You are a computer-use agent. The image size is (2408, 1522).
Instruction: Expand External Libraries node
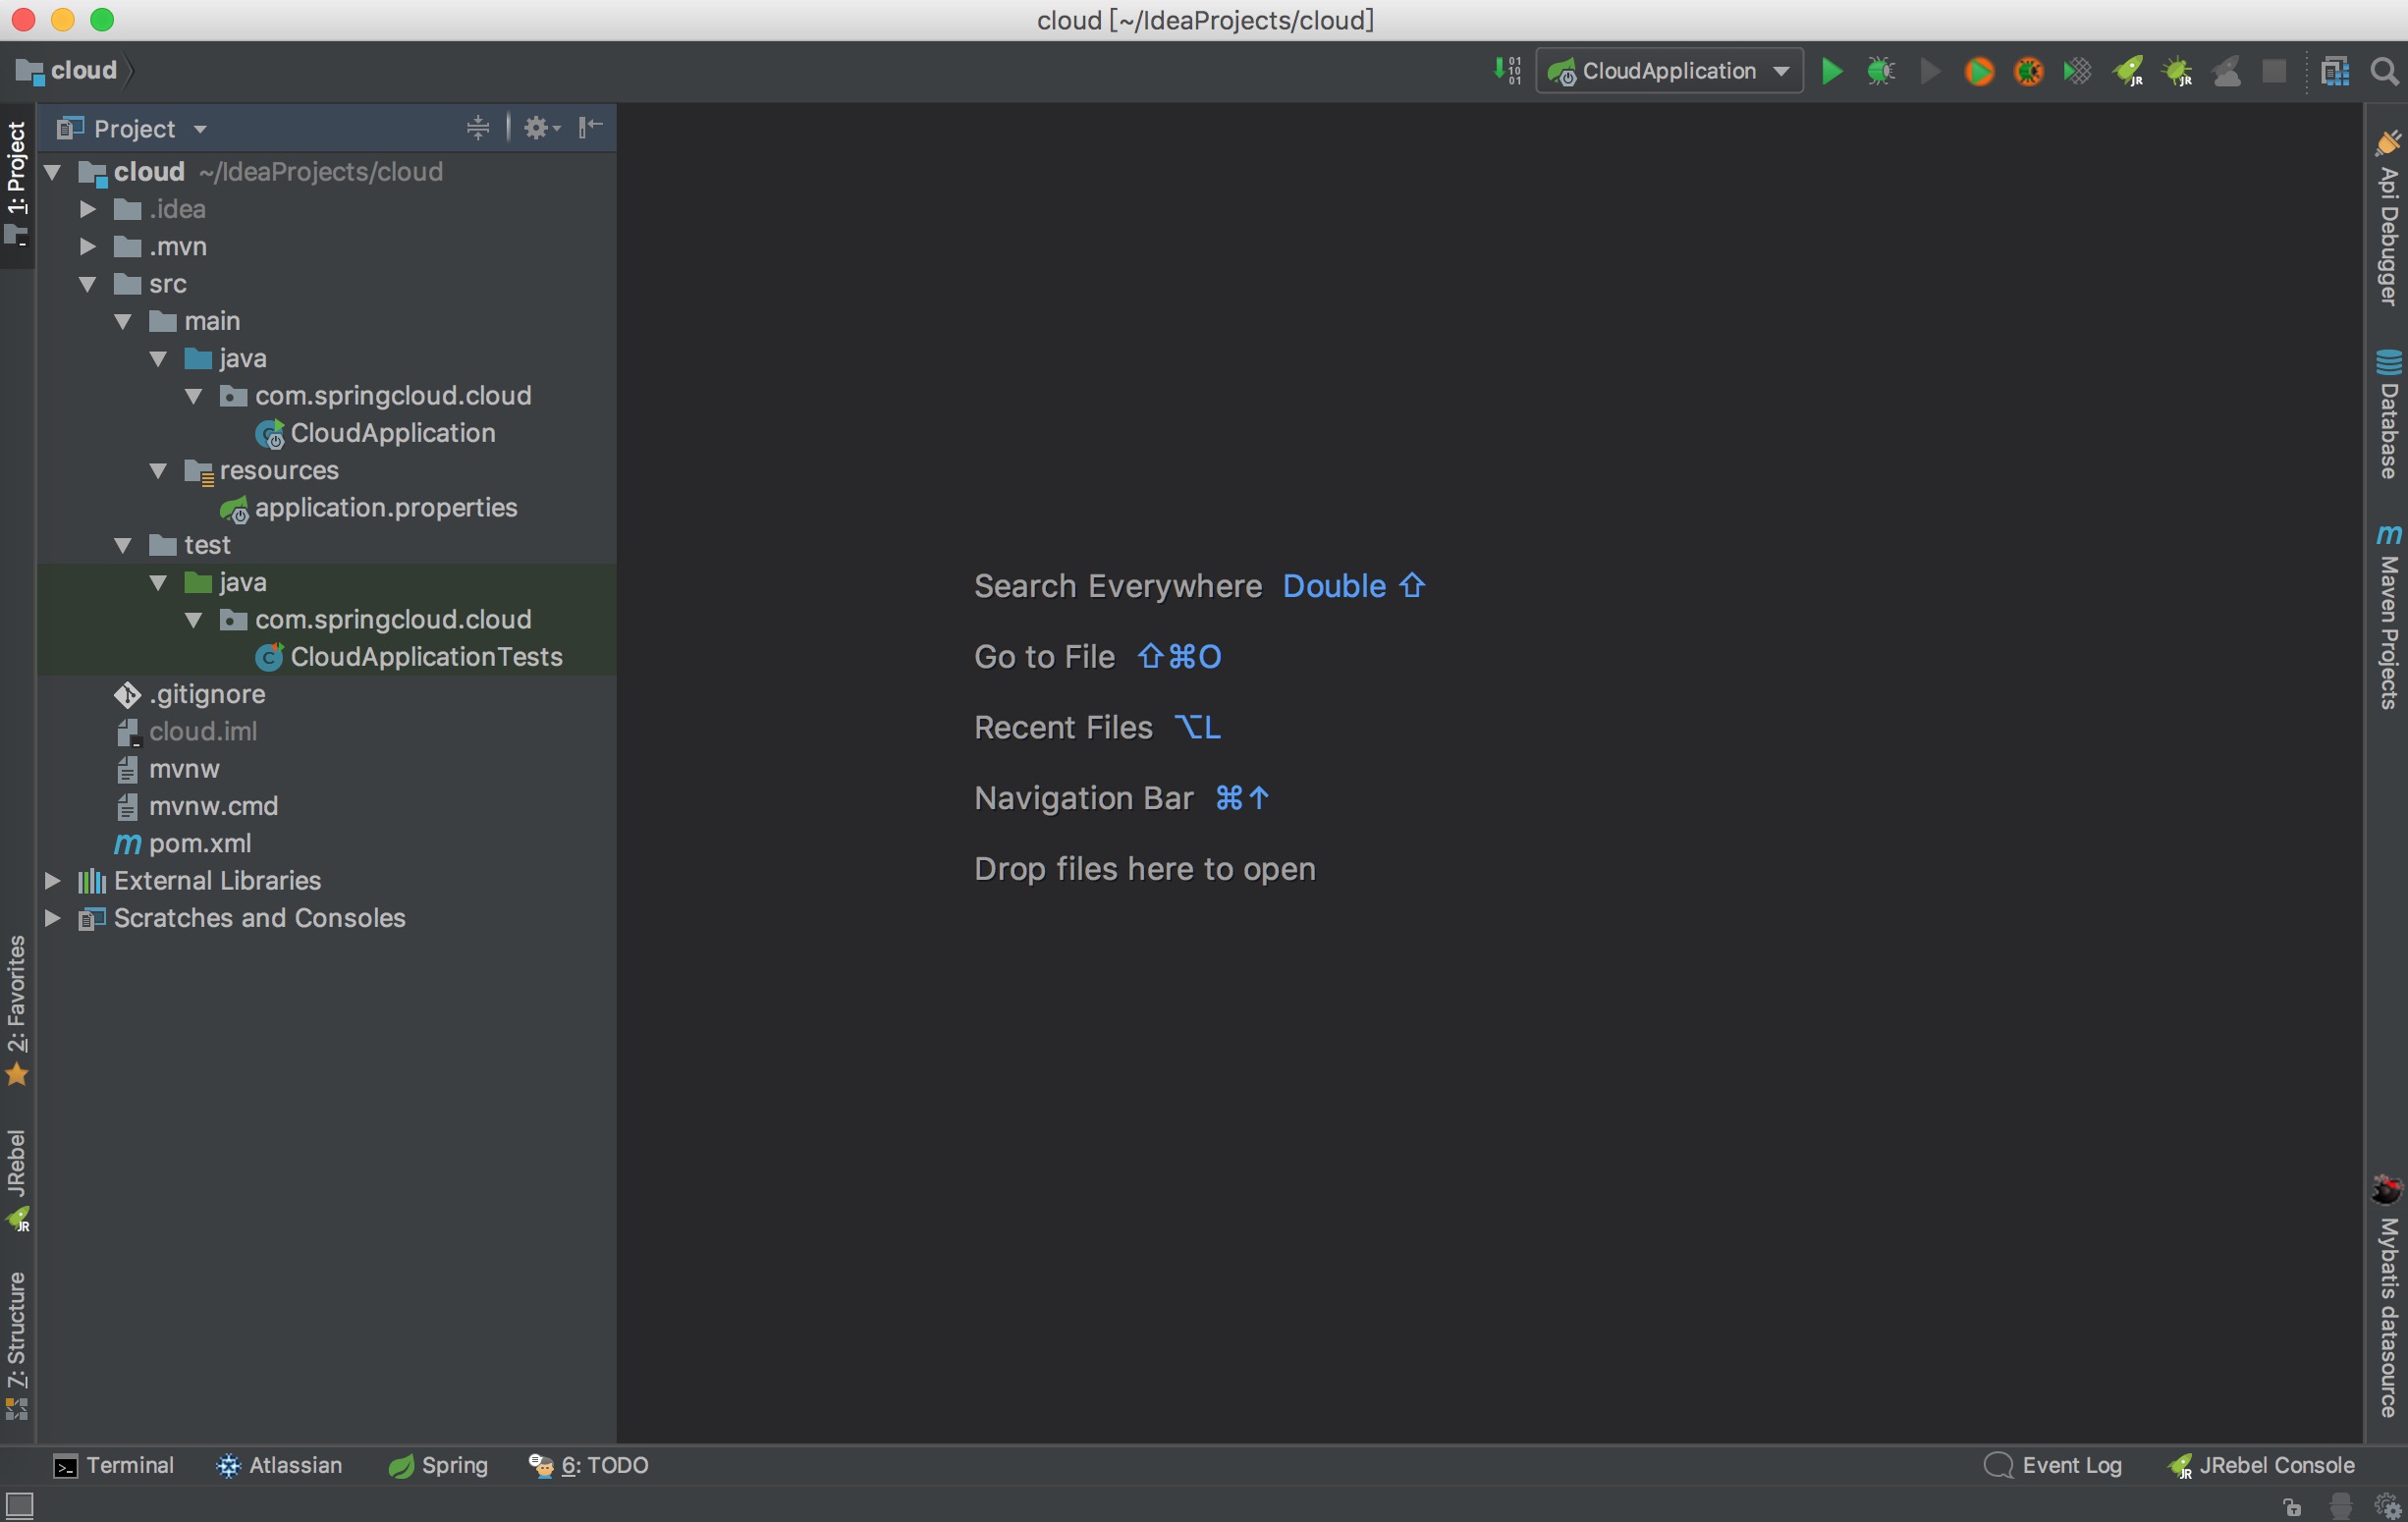53,880
